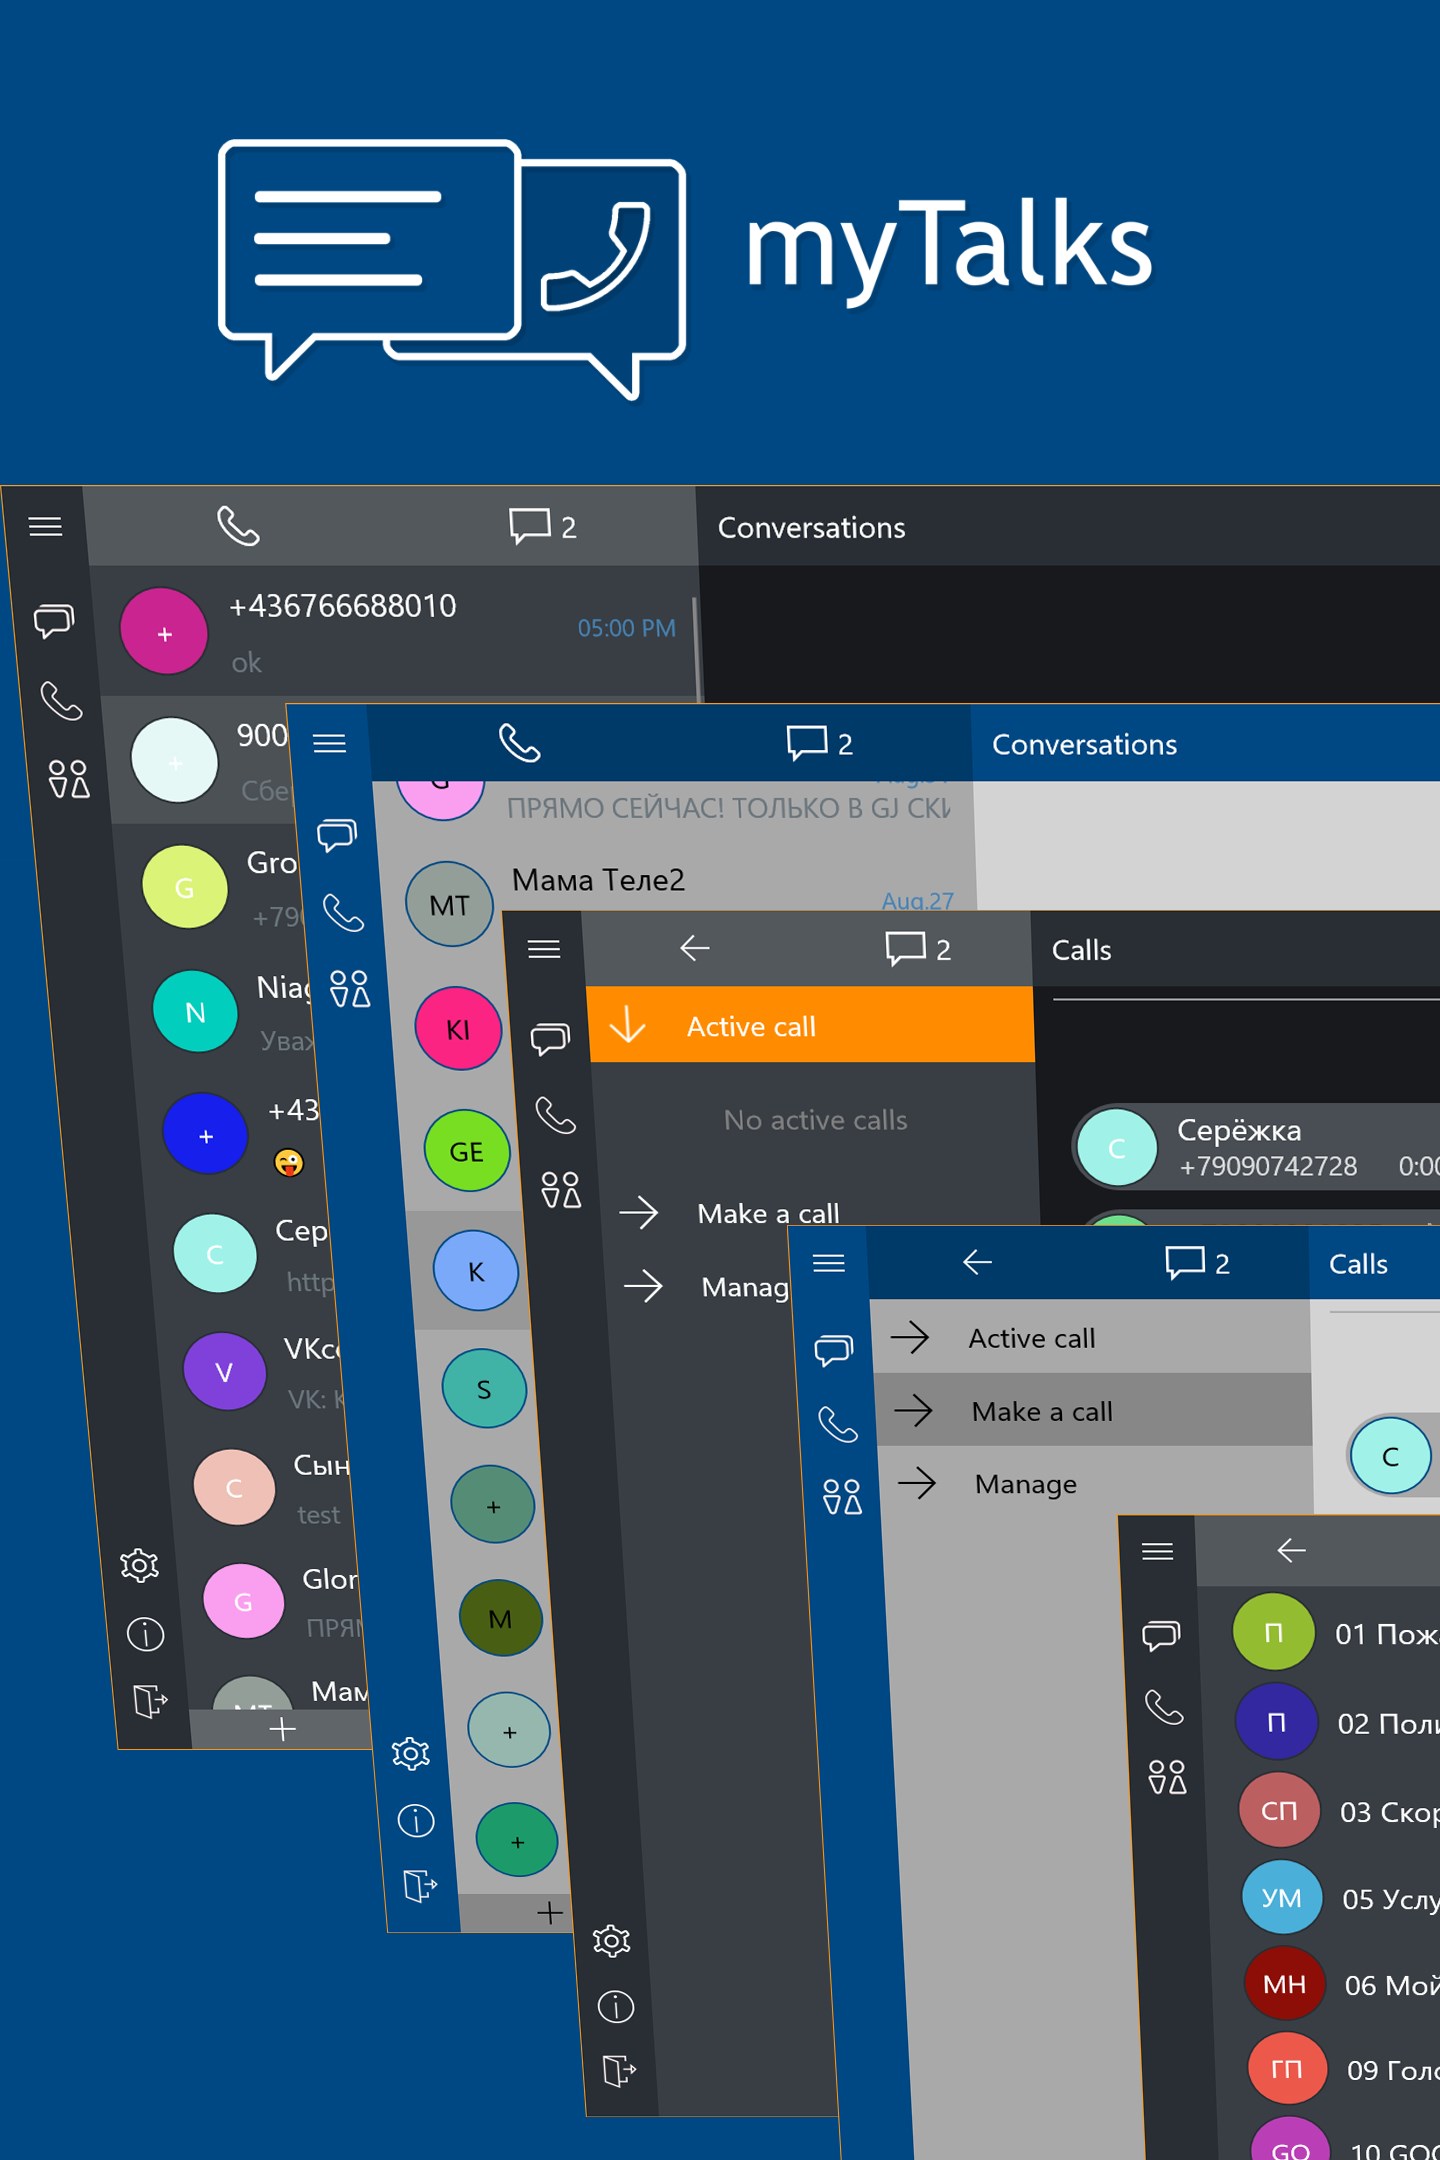The image size is (1440, 2160).
Task: Switch to the phone tab in the rear dark Conversations window
Action: [238, 526]
